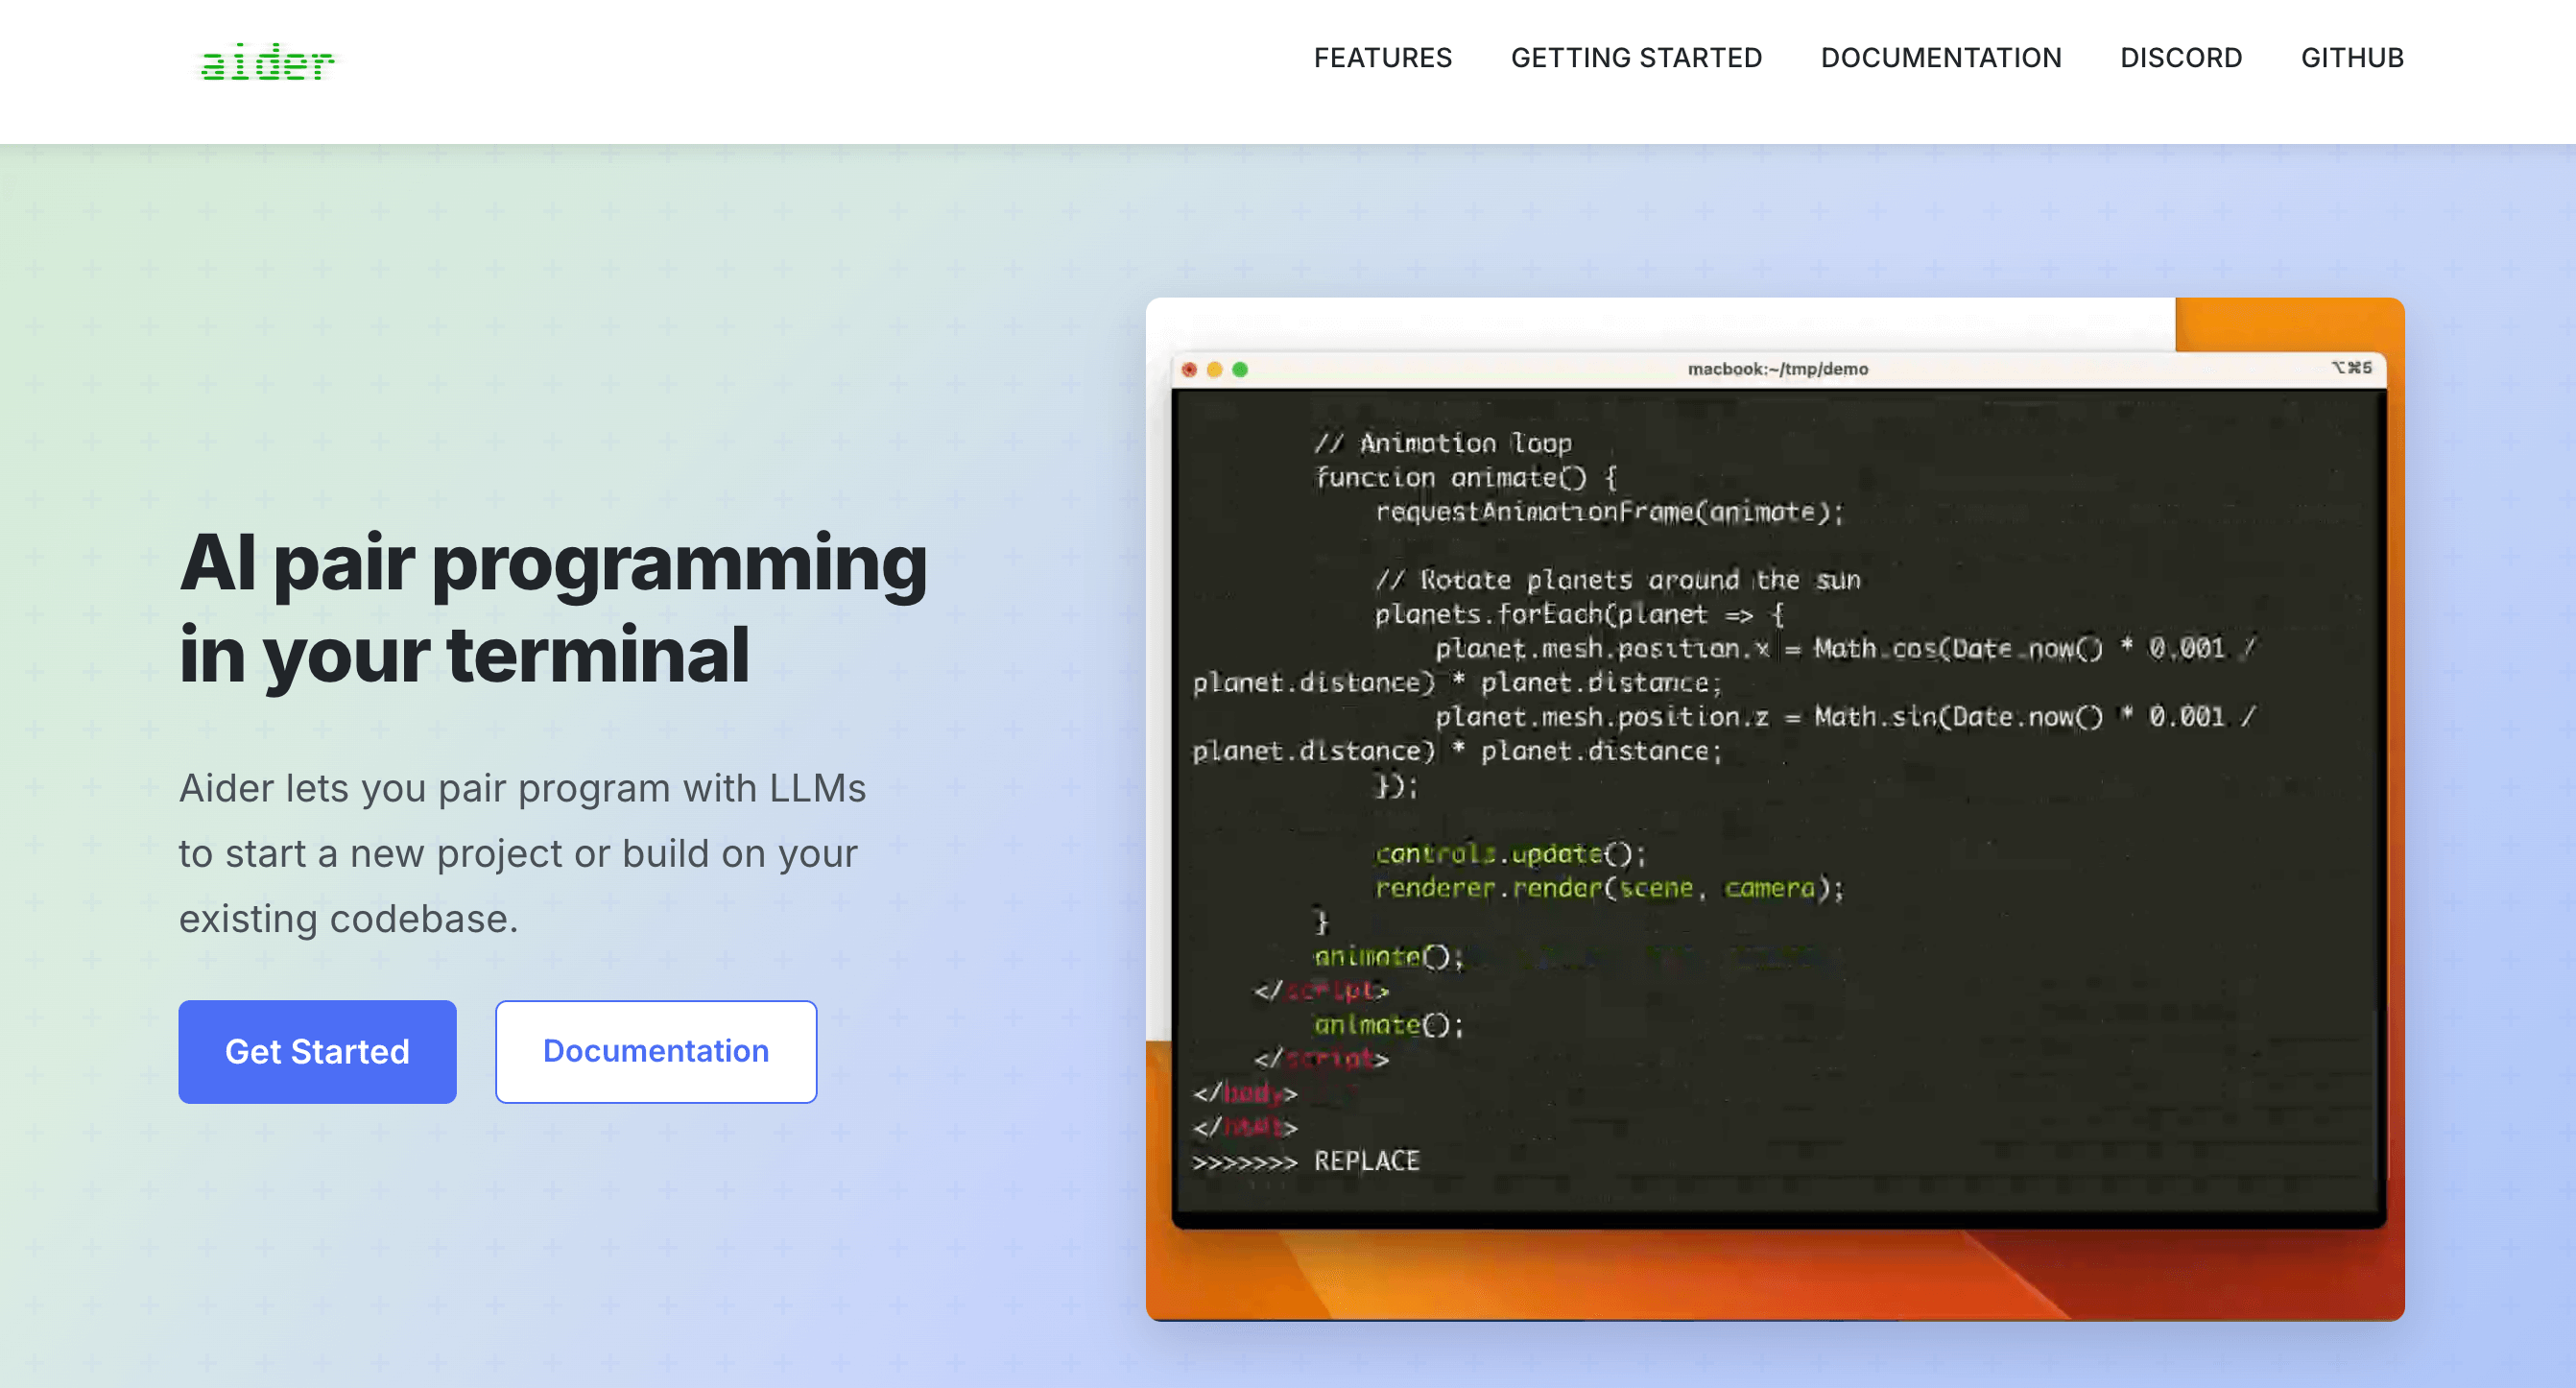Click the outlined Documentation button
The height and width of the screenshot is (1388, 2576).
[x=656, y=1051]
